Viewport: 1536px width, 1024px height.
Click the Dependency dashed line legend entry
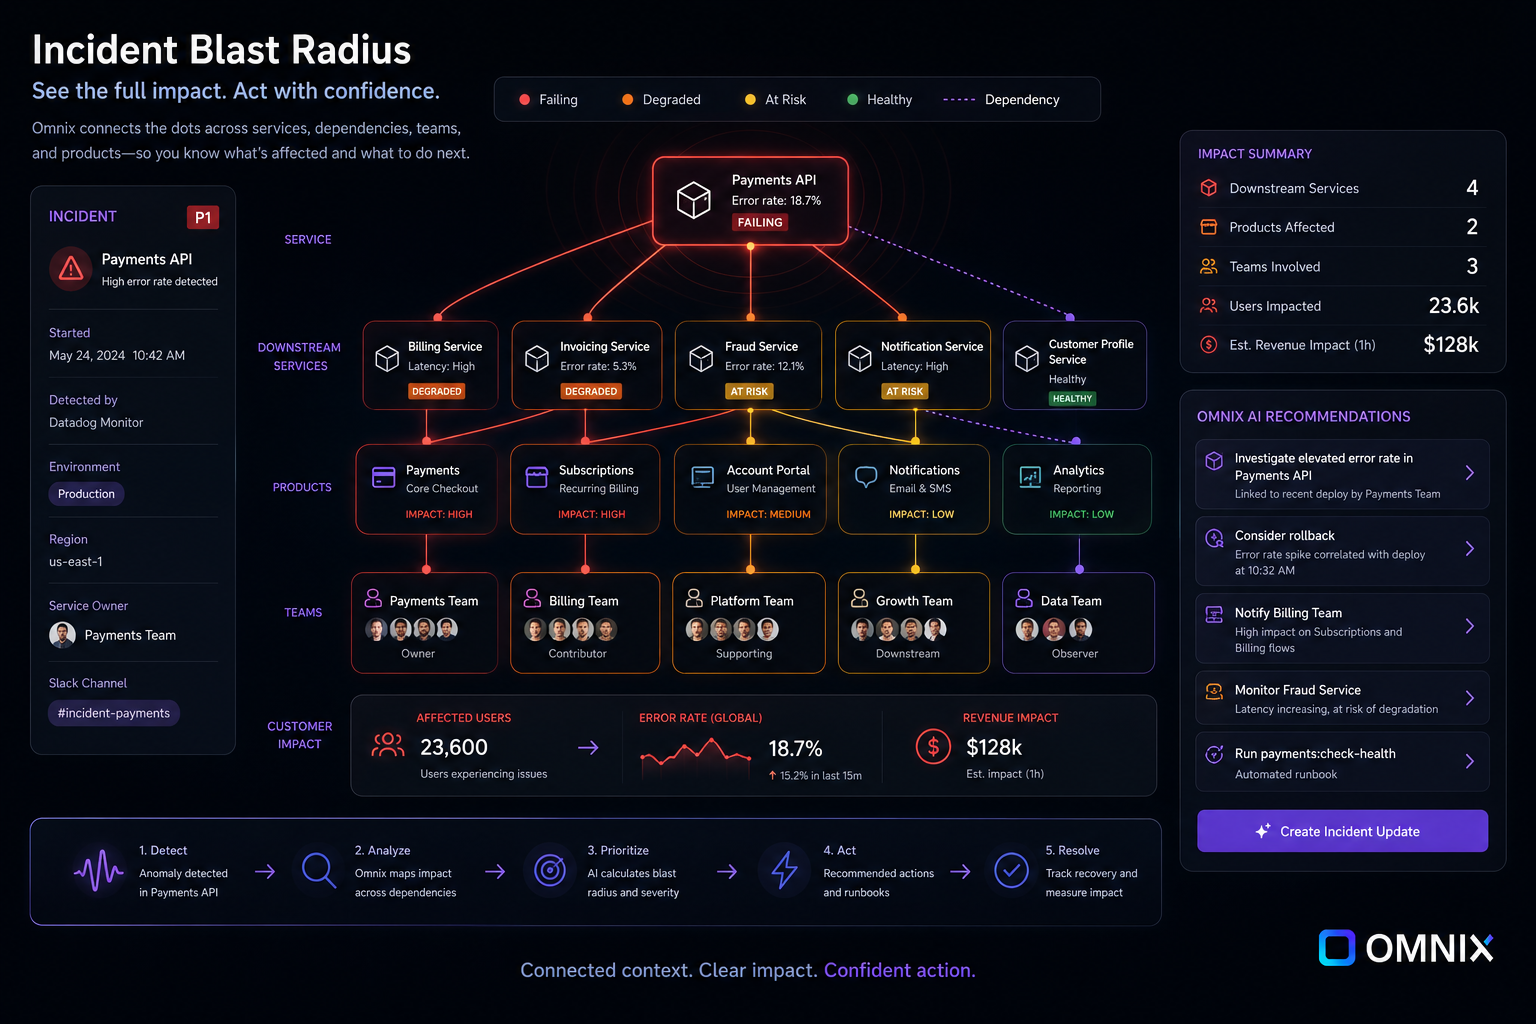click(x=1001, y=99)
